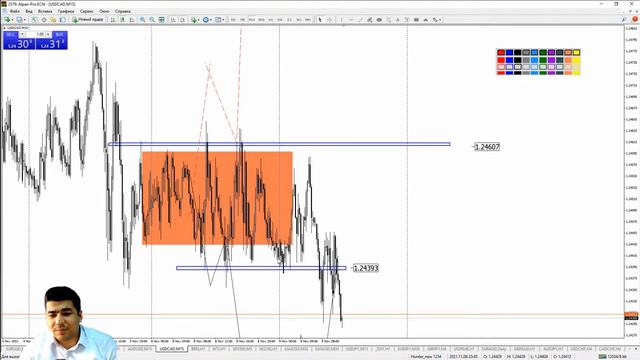Click the BUY one-click button

[51, 41]
